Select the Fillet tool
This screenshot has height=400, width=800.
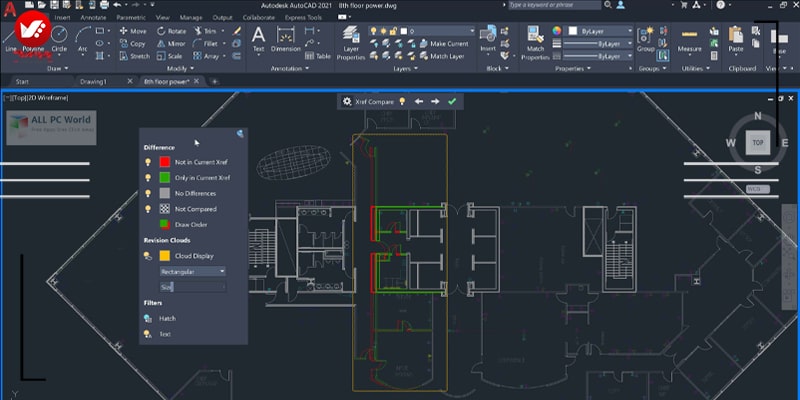tap(206, 44)
